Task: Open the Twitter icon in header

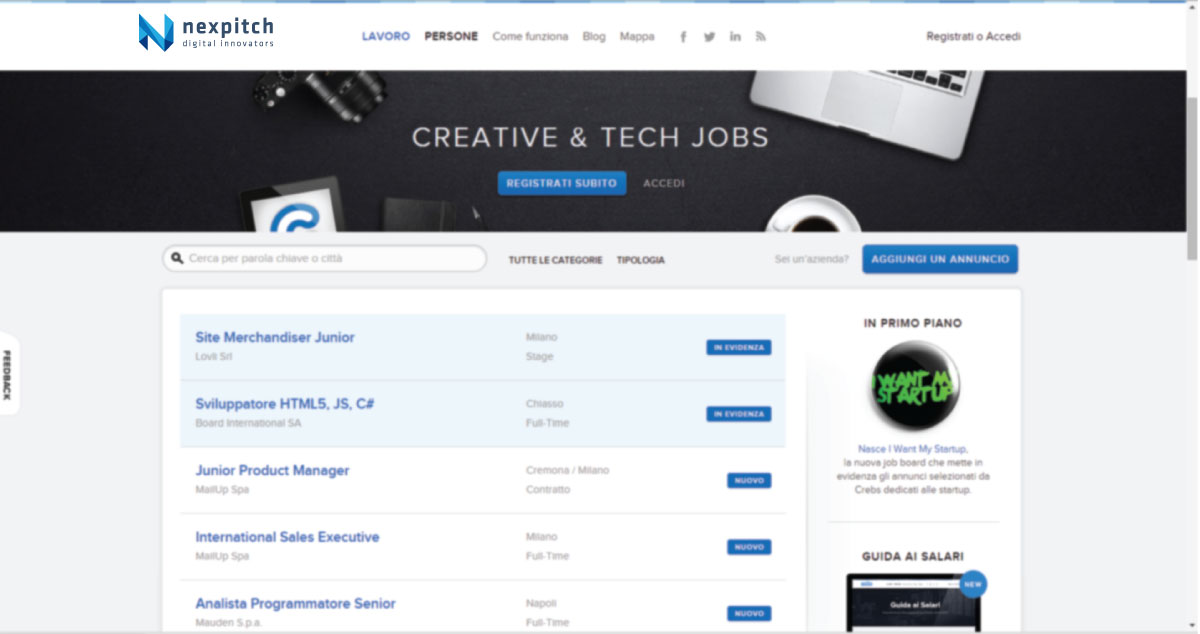Action: (709, 37)
